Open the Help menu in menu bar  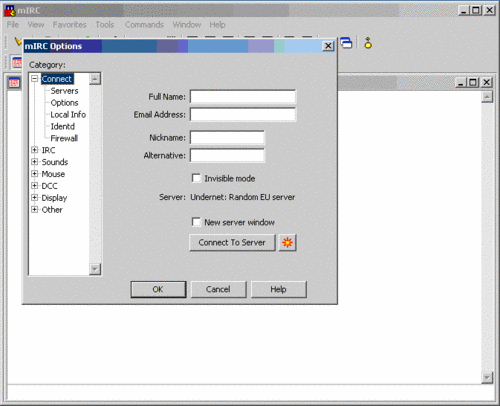(217, 25)
